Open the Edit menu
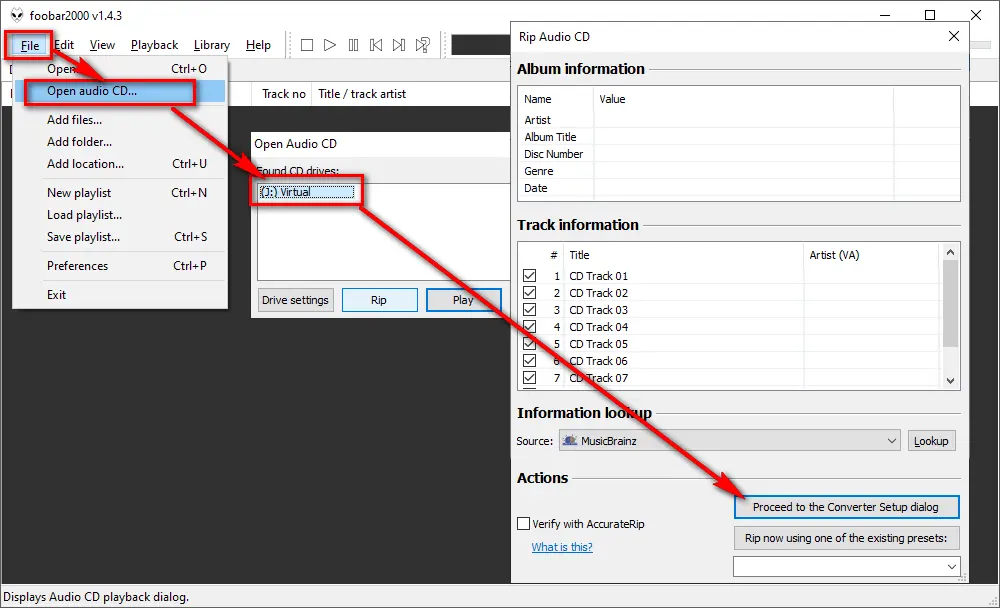The image size is (1000, 608). click(x=64, y=45)
